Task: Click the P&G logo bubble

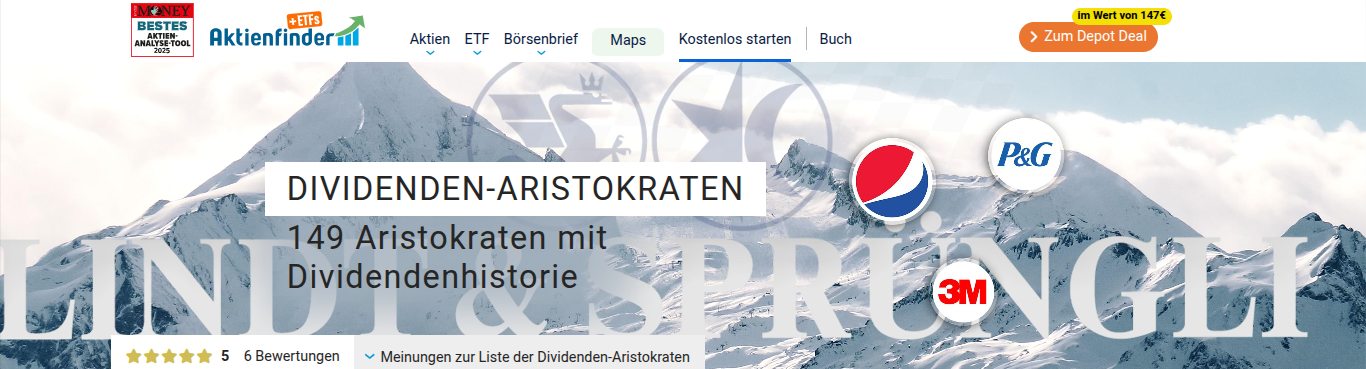Action: (1025, 156)
